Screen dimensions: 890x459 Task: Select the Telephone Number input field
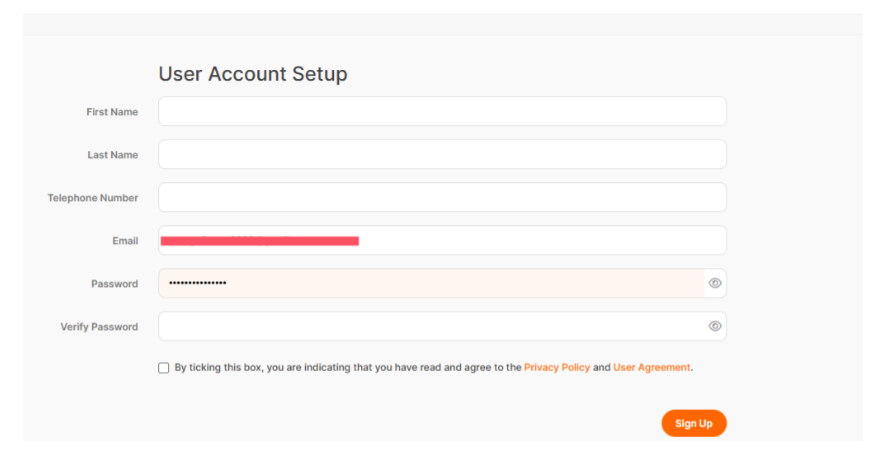[442, 197]
